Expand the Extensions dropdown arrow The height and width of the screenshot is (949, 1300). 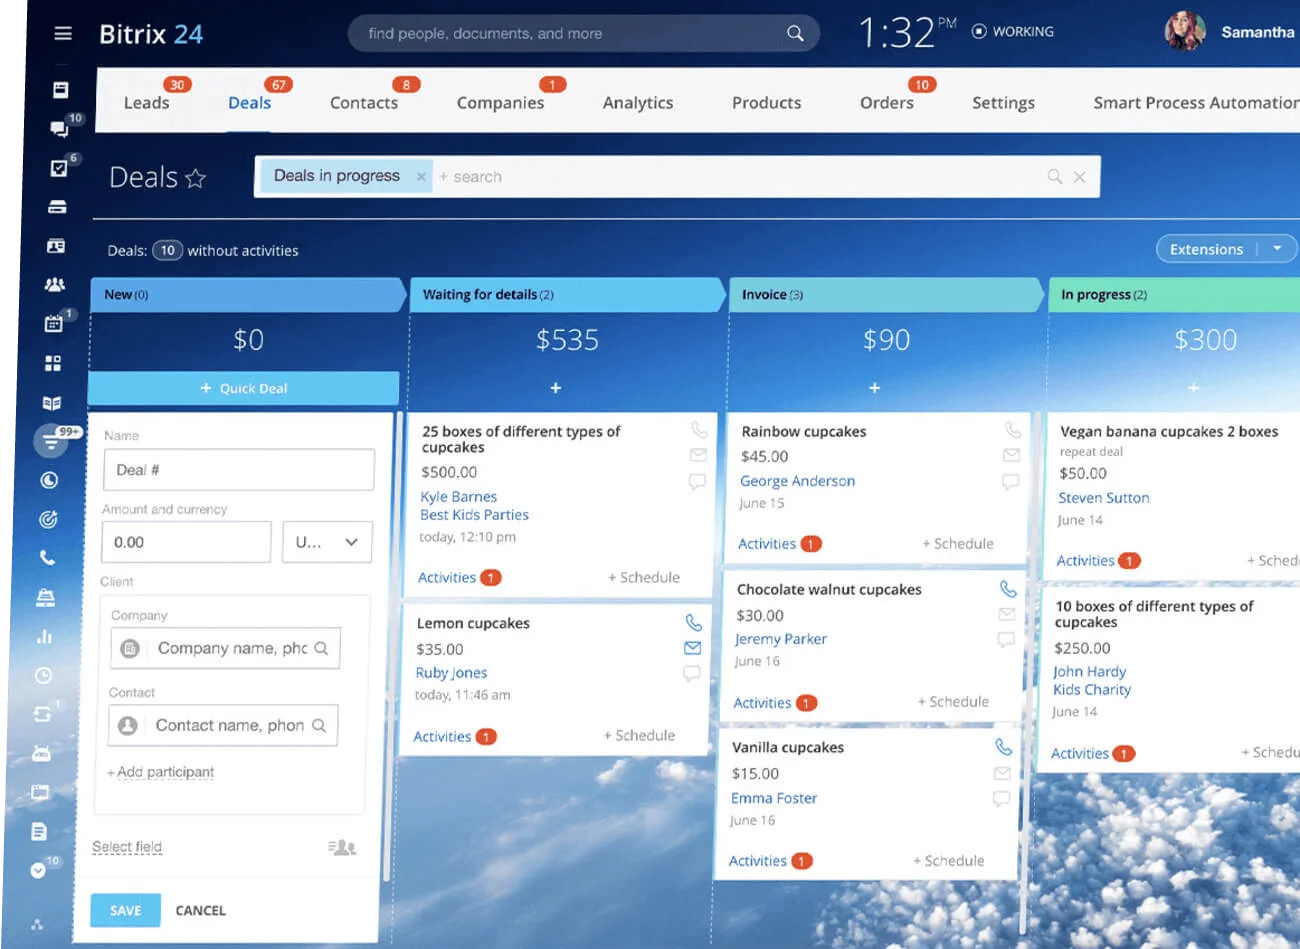pos(1277,248)
